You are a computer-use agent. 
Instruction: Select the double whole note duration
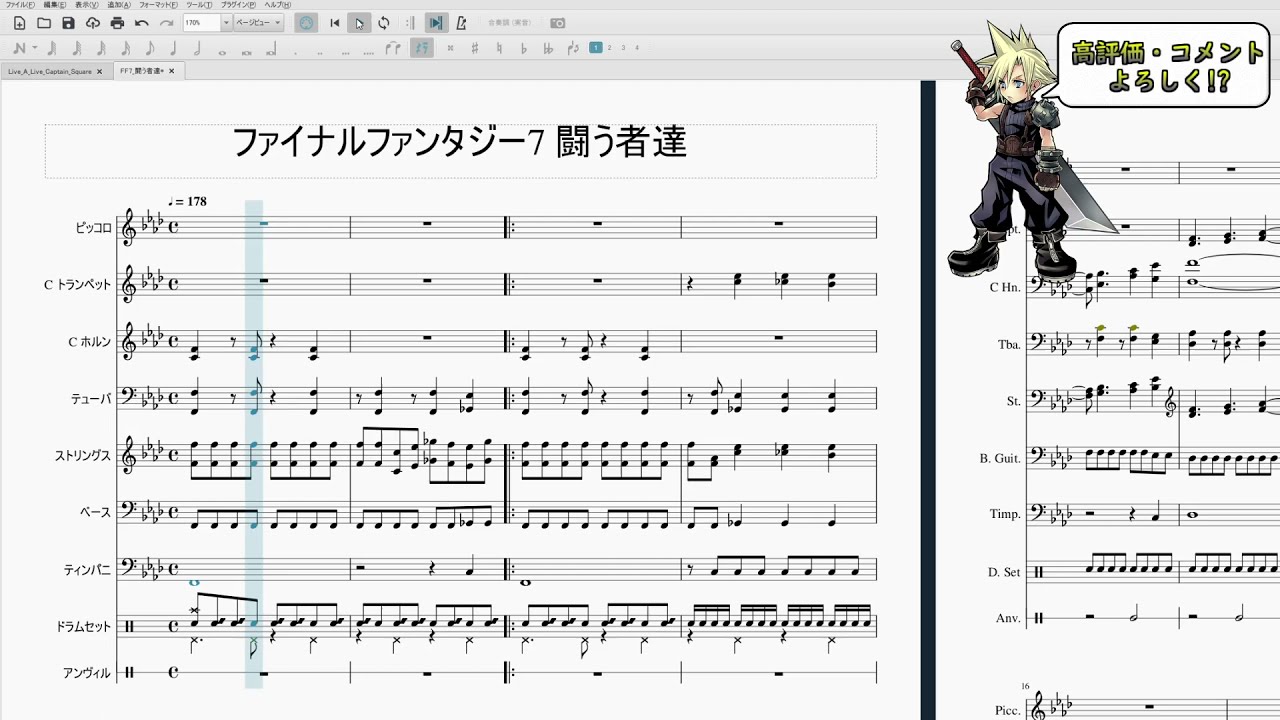tap(247, 51)
